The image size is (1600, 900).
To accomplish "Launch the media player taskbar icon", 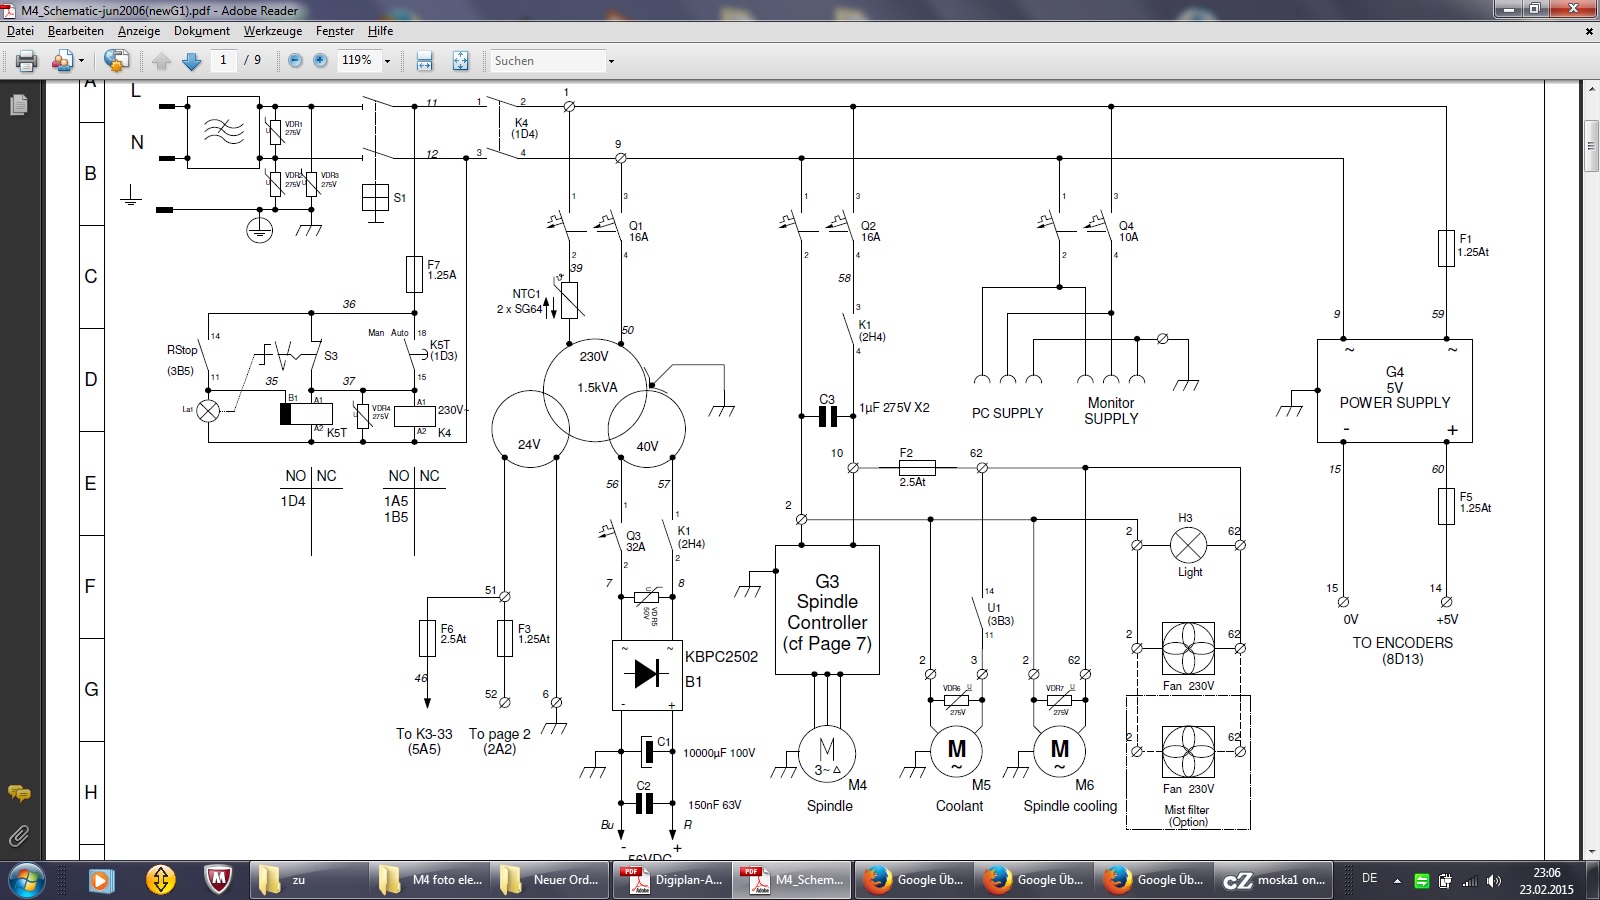I will coord(100,880).
